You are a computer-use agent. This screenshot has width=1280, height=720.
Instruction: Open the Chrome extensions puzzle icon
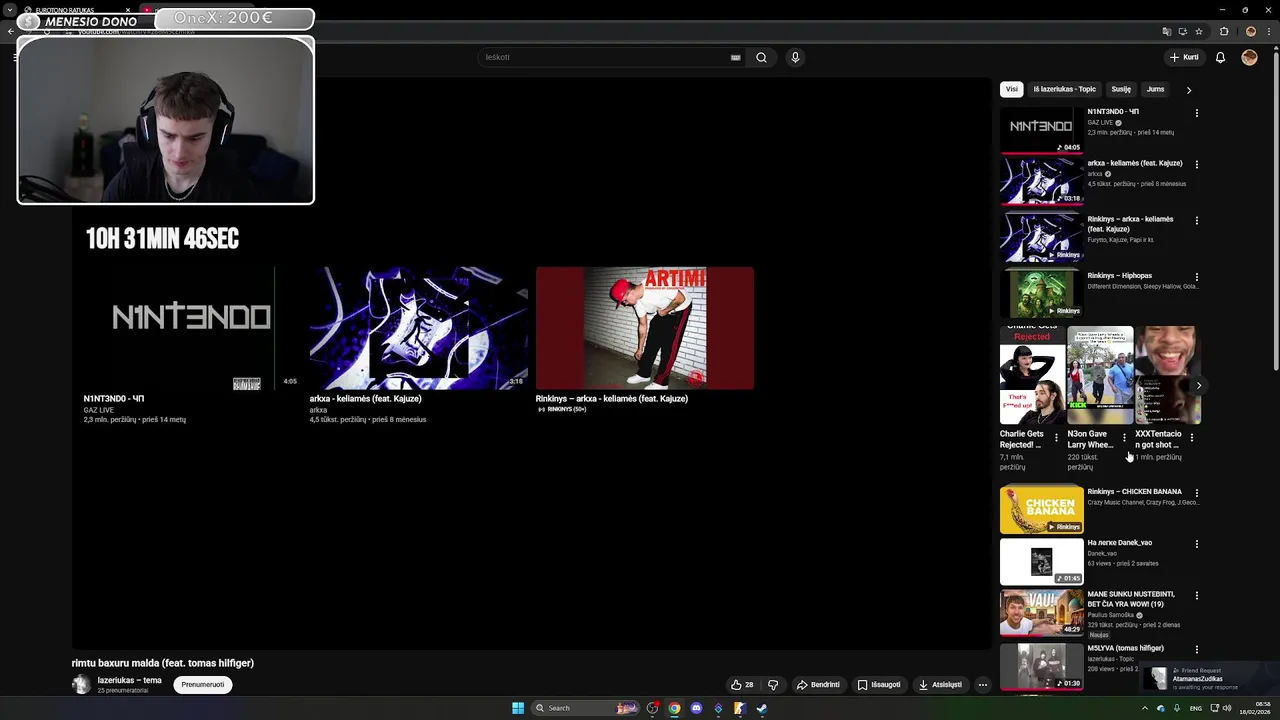pos(1224,31)
